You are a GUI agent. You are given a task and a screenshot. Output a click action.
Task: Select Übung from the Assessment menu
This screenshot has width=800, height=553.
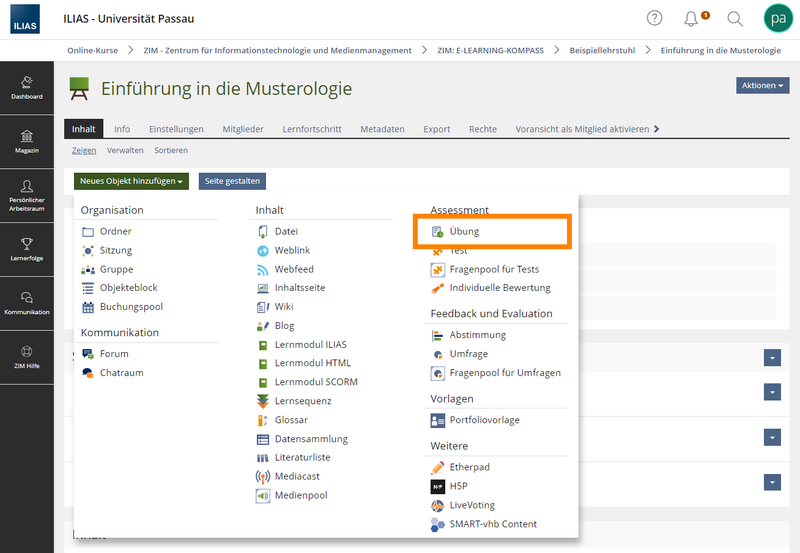(x=464, y=231)
